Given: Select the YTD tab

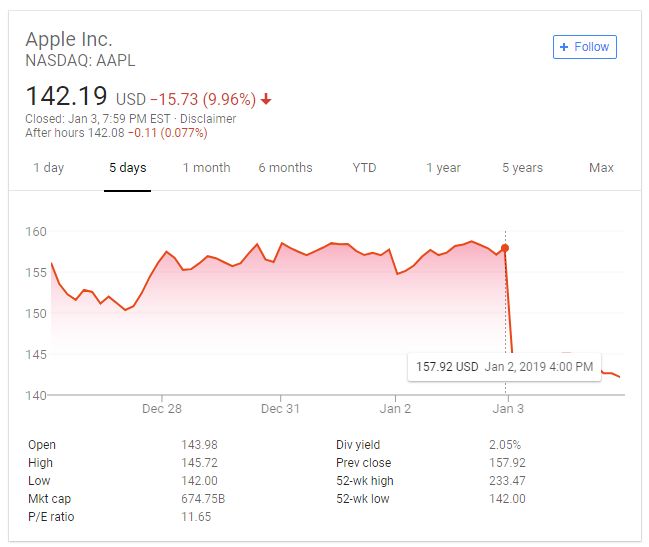Looking at the screenshot, I should click(x=364, y=168).
